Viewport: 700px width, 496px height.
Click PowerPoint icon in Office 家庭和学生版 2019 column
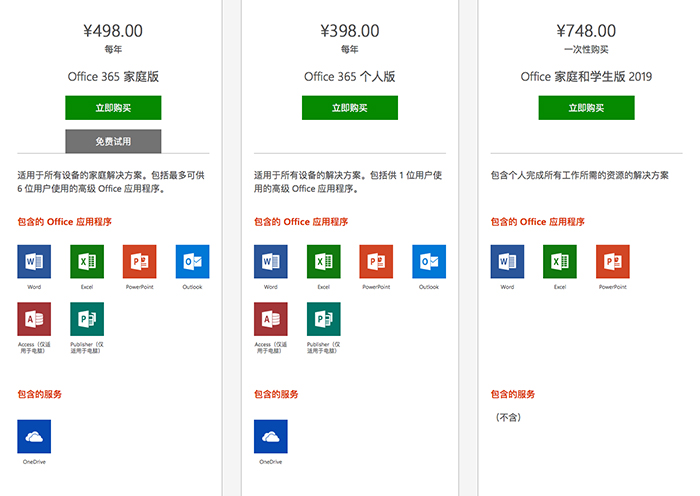tap(613, 261)
